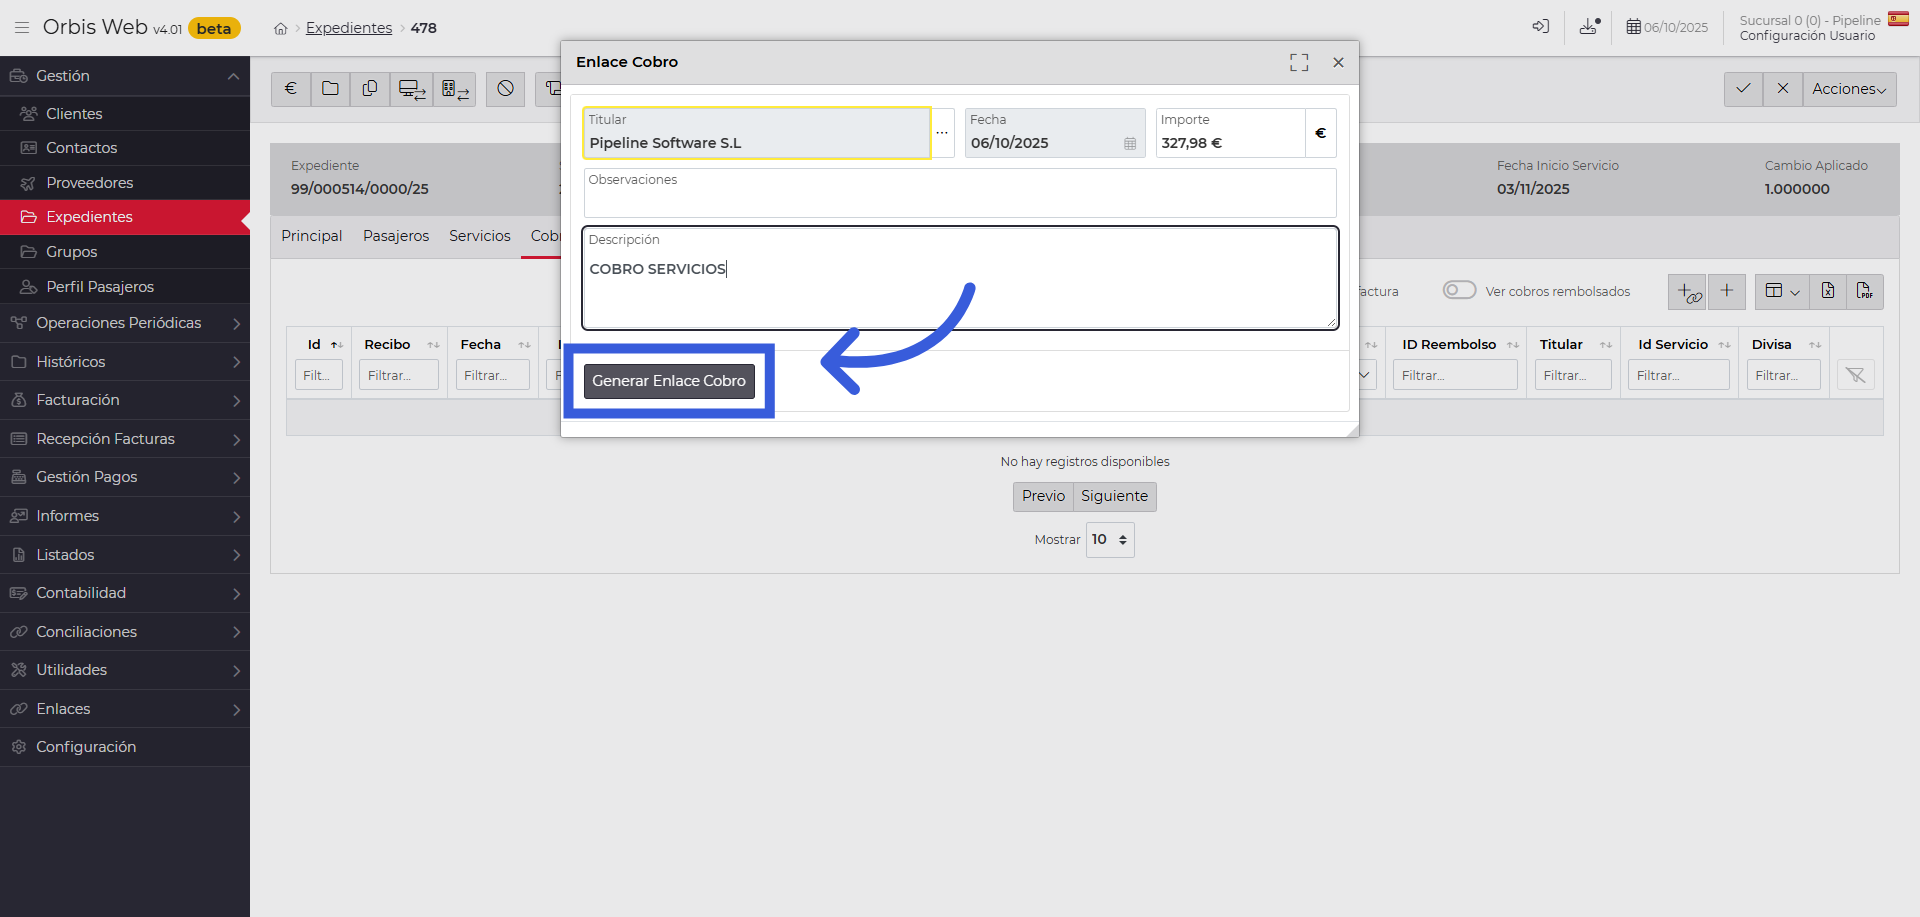Image resolution: width=1920 pixels, height=917 pixels.
Task: Open the Expedientes breadcrumb link
Action: (x=349, y=28)
